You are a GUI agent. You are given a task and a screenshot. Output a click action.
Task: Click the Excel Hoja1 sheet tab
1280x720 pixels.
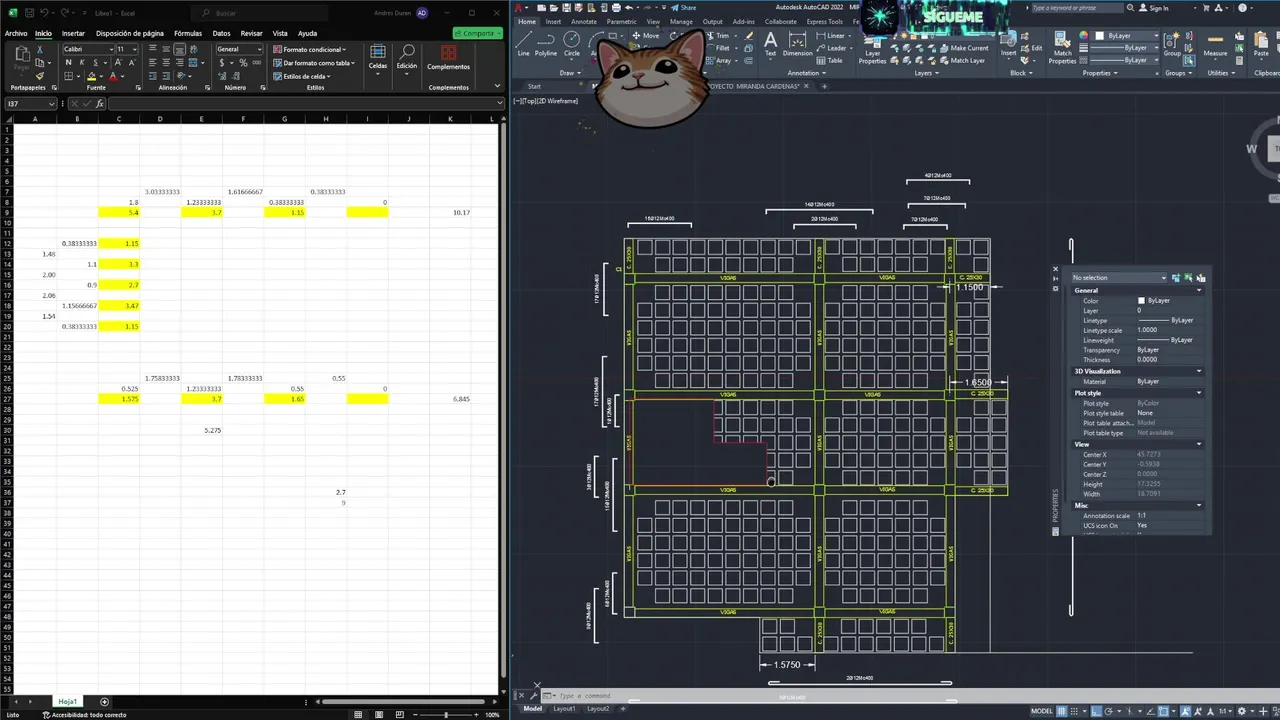(x=67, y=702)
